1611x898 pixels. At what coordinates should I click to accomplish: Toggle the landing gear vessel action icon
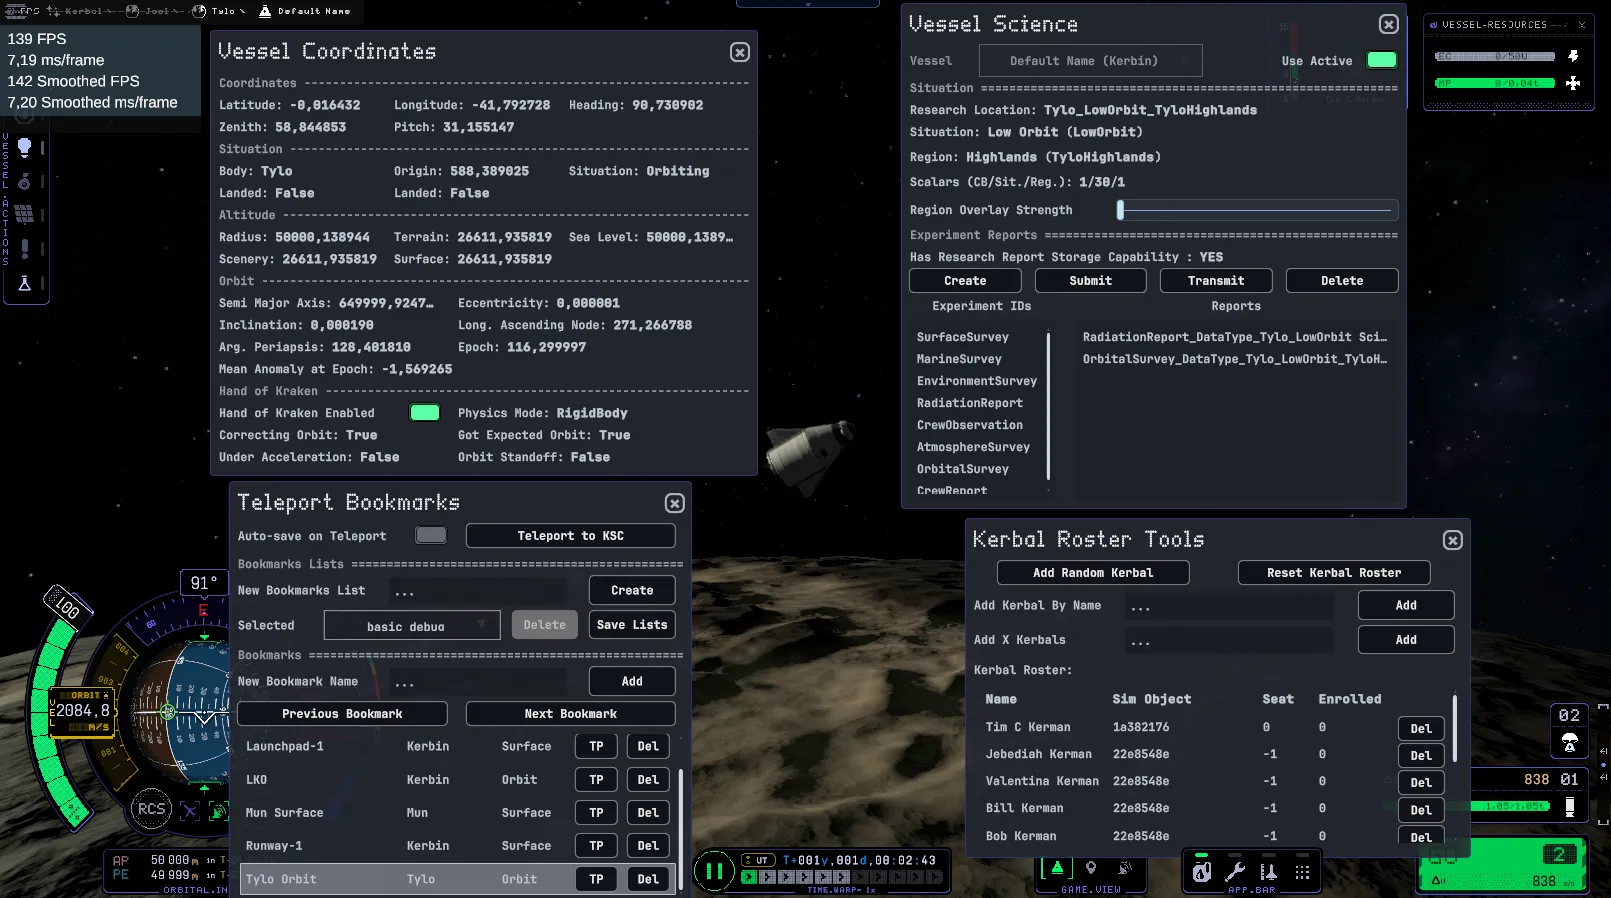point(25,181)
